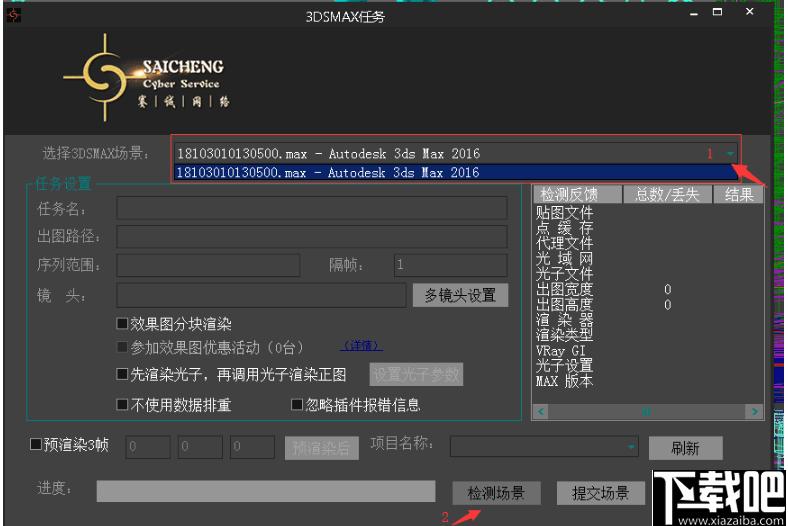The height and width of the screenshot is (526, 788).
Task: Click the 任务名 input field
Action: pyautogui.click(x=312, y=208)
